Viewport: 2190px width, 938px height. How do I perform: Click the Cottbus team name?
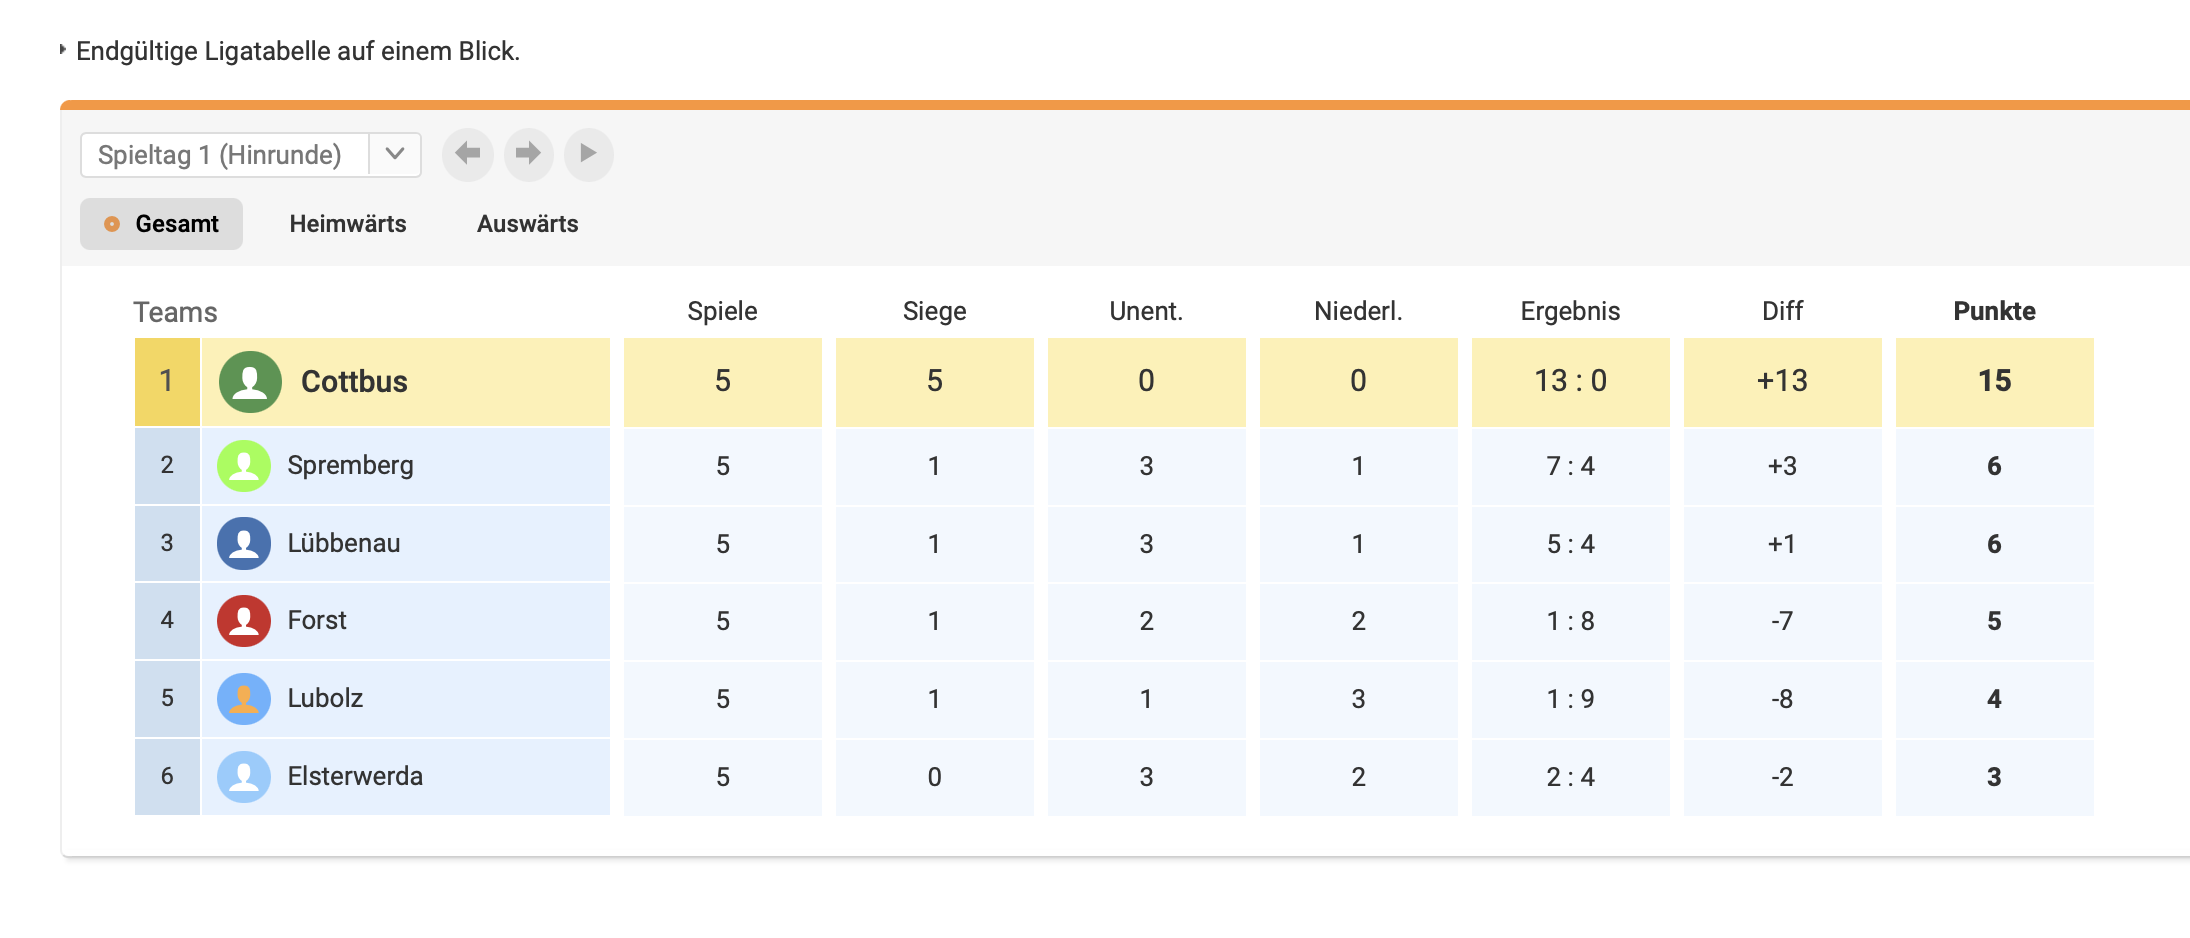point(354,382)
